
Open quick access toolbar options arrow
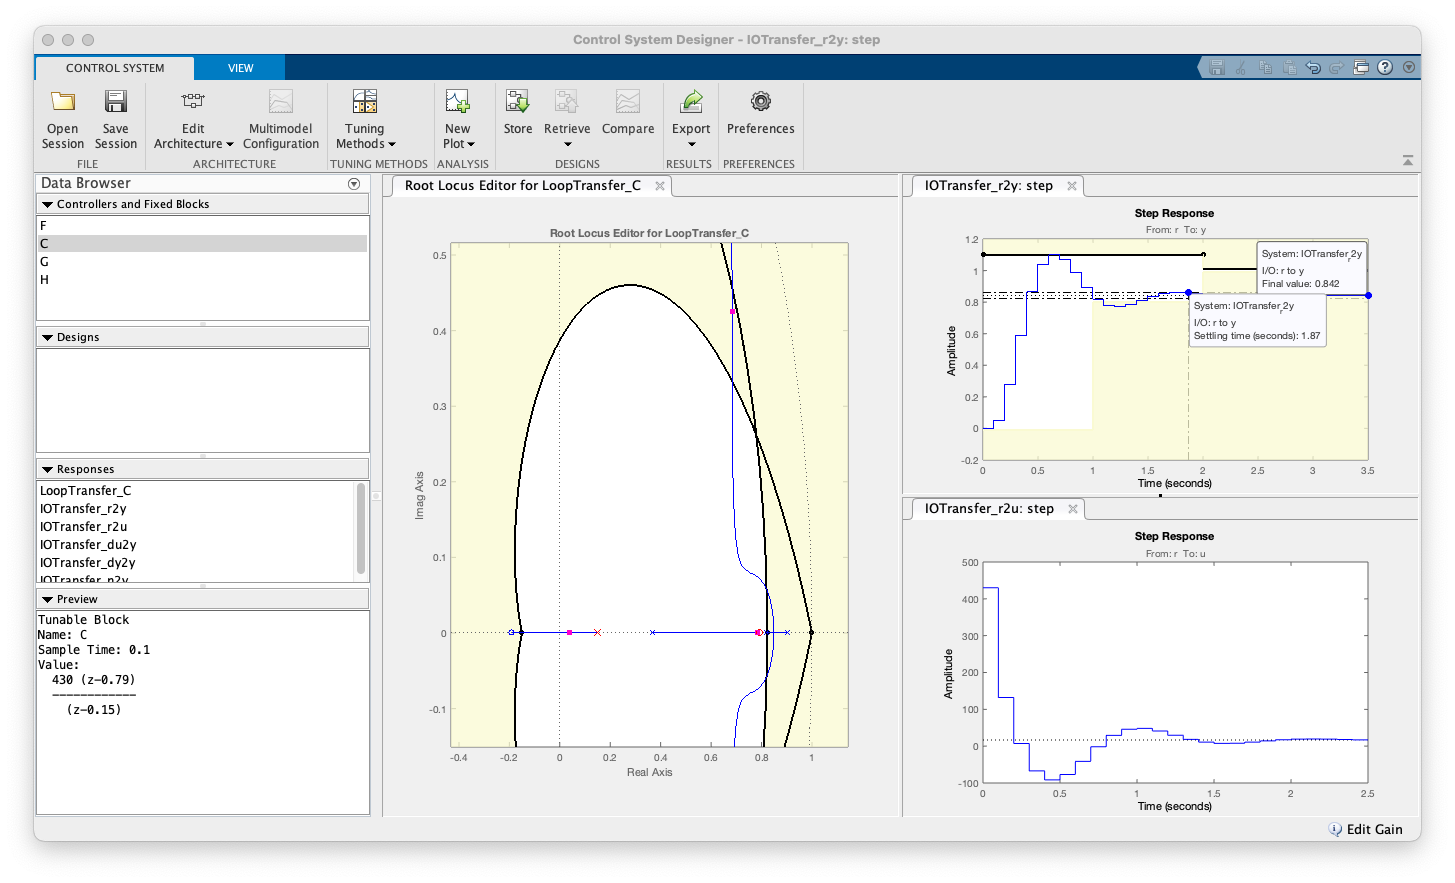(1409, 67)
